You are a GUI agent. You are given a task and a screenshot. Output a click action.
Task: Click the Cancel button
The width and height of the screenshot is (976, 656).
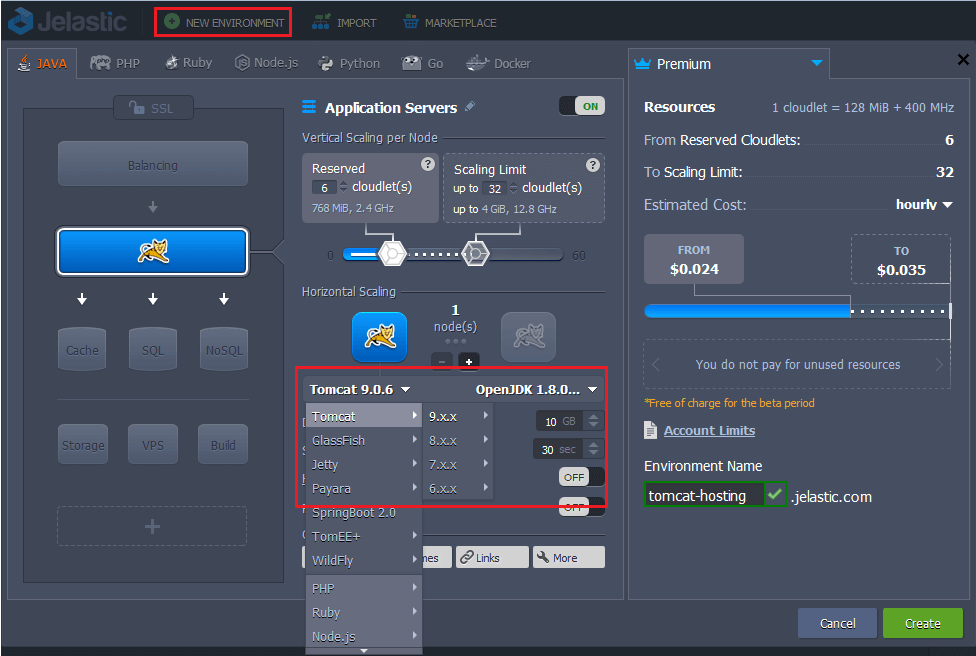[837, 623]
